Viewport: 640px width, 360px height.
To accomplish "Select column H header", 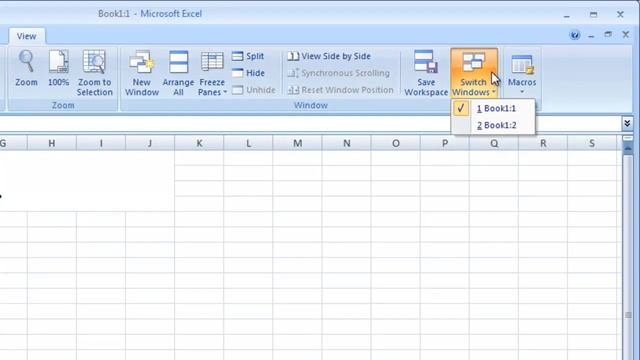I will coord(52,143).
